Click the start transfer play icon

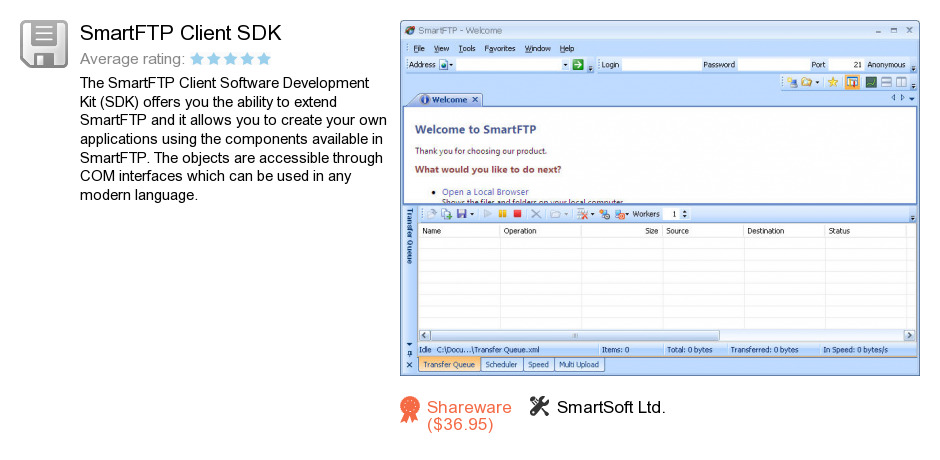488,214
